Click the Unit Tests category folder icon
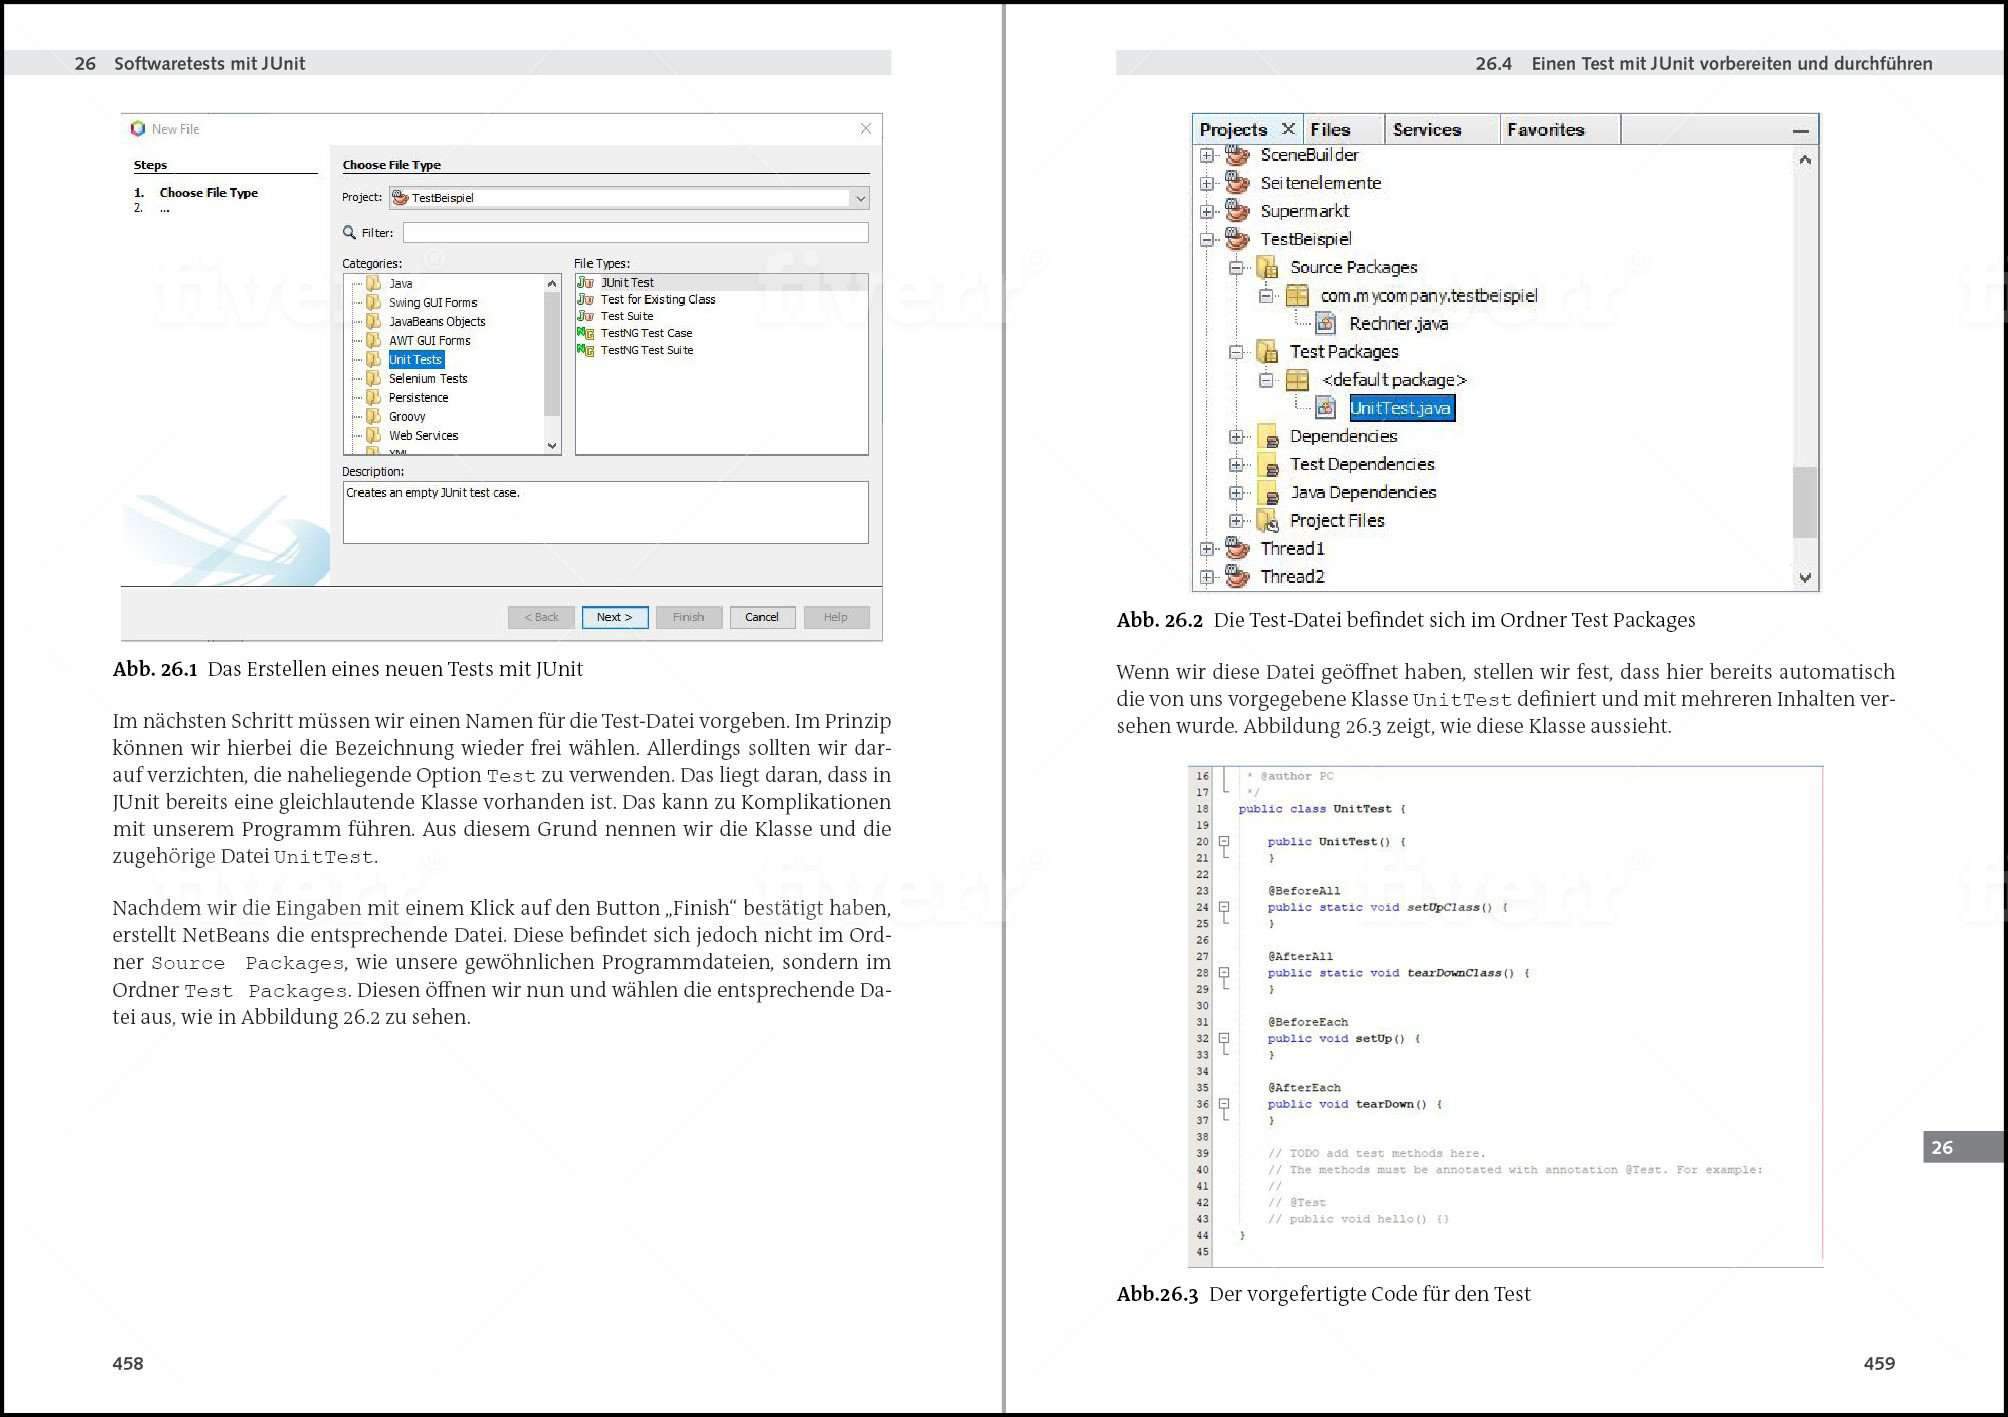The width and height of the screenshot is (2008, 1417). pos(374,360)
